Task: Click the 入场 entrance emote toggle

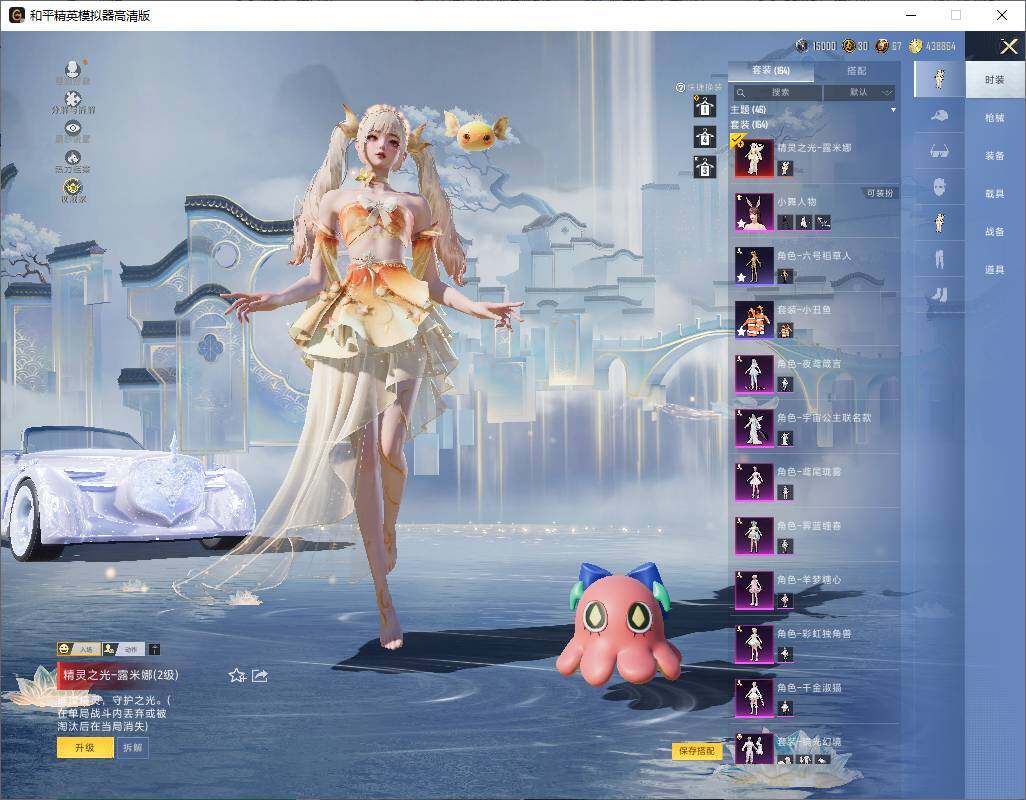Action: coord(78,649)
